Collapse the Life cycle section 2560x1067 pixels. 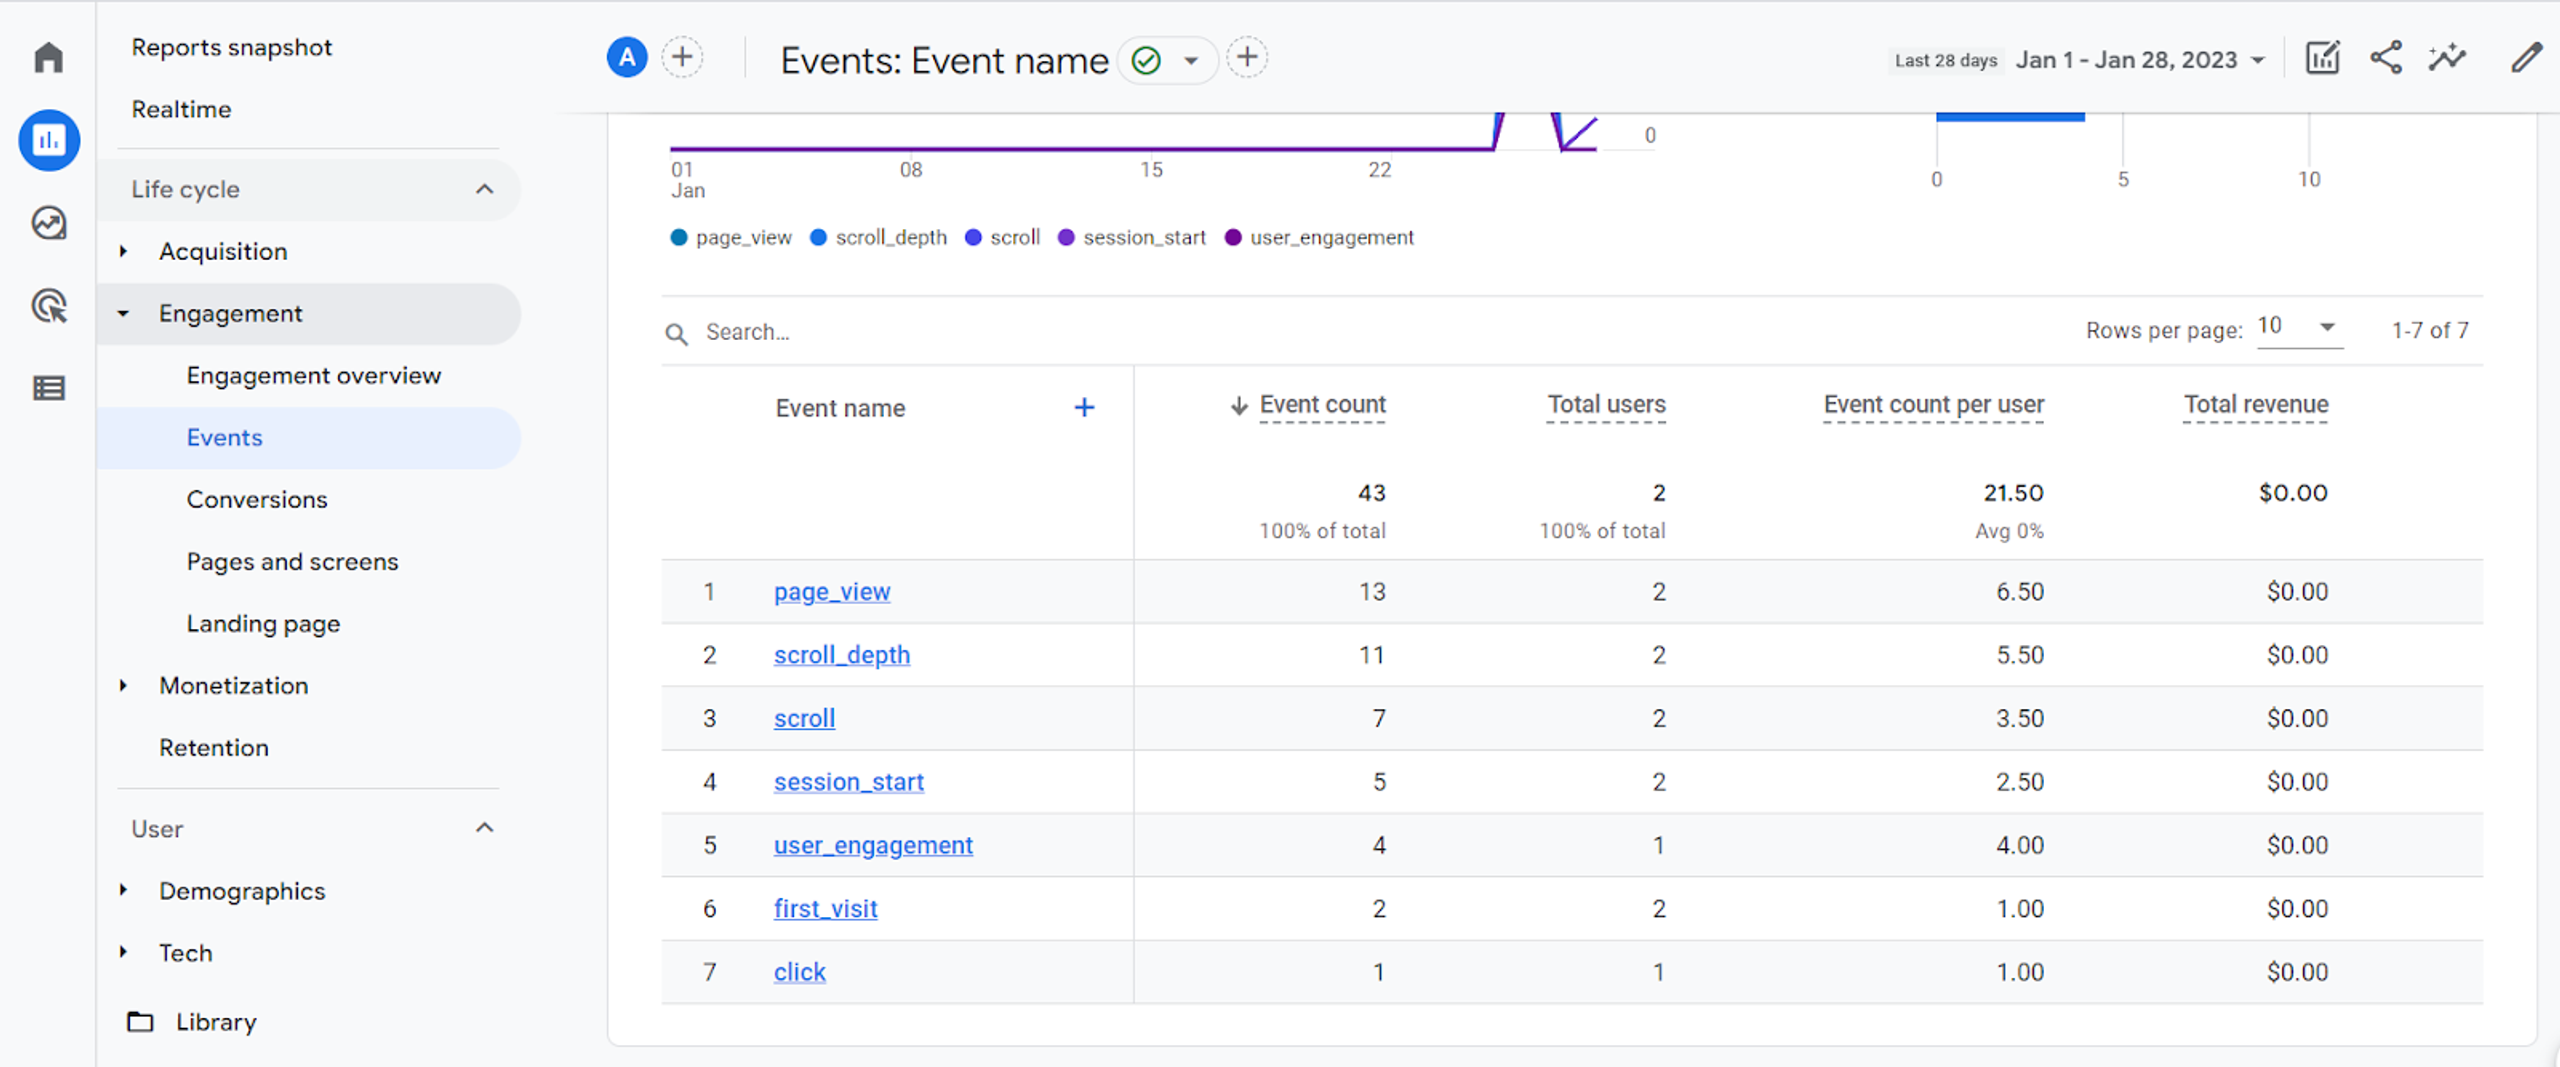(x=485, y=189)
